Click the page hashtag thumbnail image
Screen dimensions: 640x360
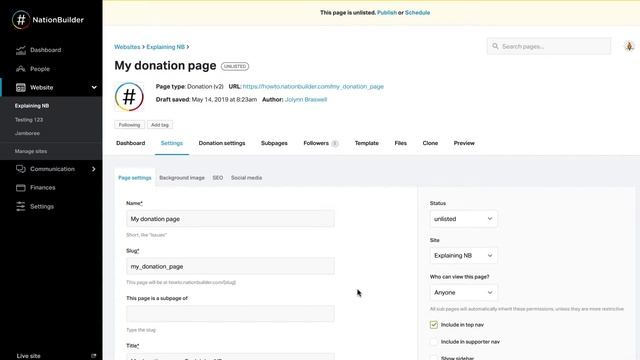129,97
